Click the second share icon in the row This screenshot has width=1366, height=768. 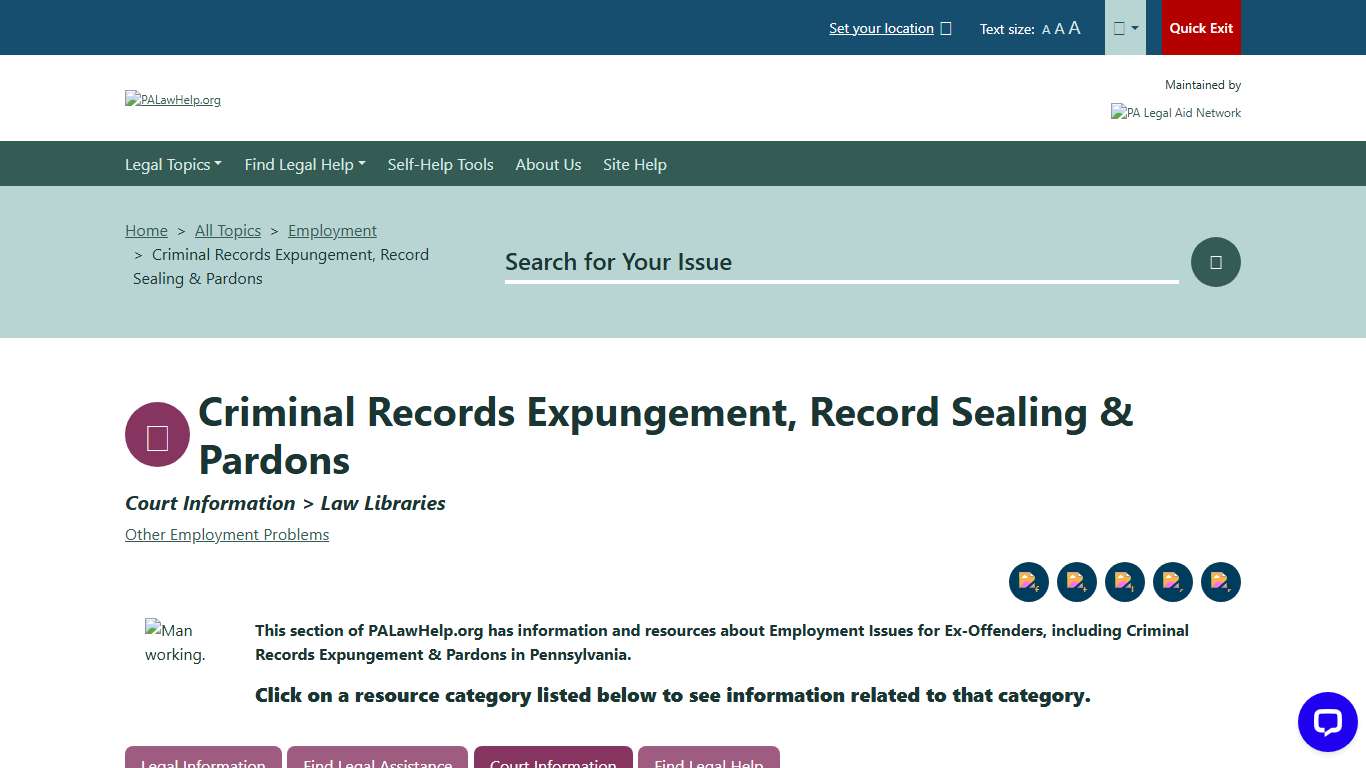pyautogui.click(x=1077, y=581)
